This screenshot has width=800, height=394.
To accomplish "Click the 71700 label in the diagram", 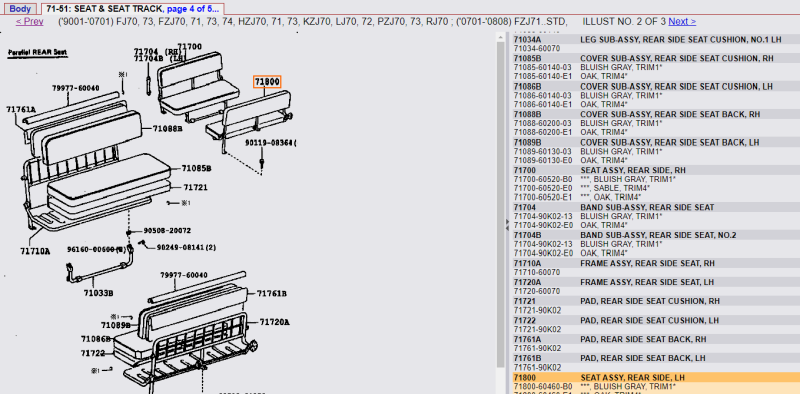I will (189, 47).
